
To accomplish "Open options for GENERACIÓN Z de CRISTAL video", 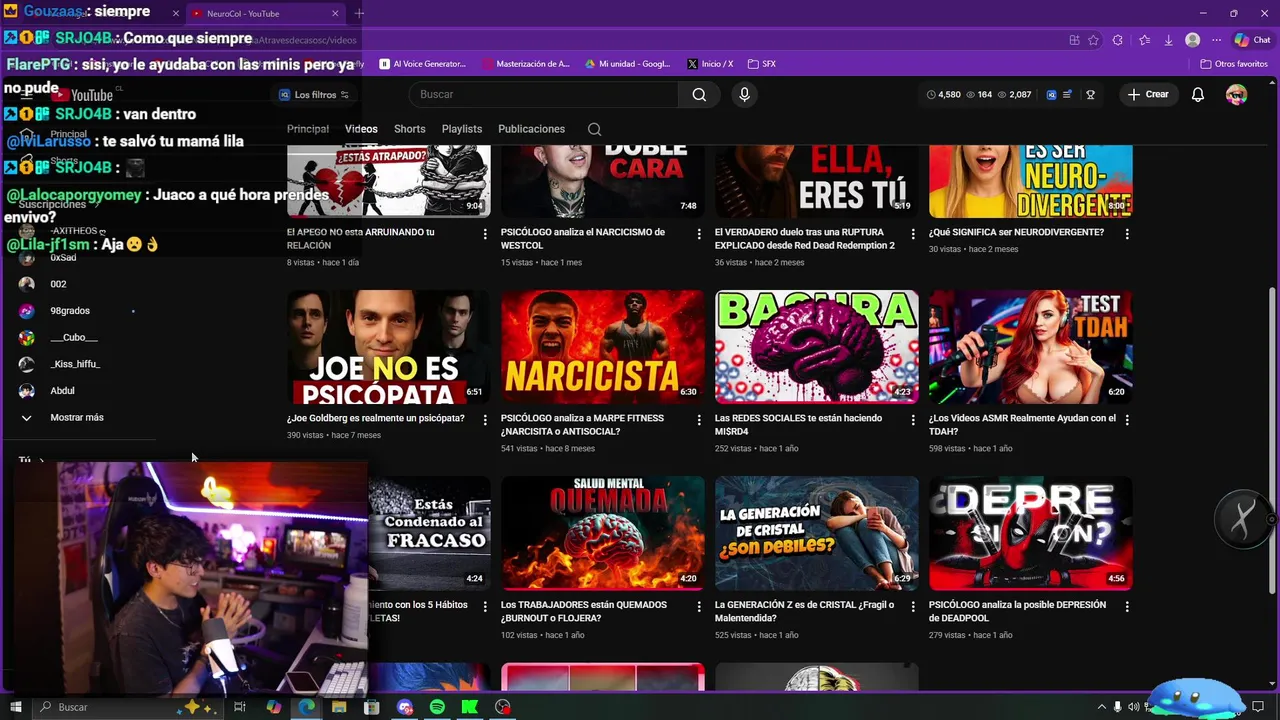I will (x=913, y=606).
